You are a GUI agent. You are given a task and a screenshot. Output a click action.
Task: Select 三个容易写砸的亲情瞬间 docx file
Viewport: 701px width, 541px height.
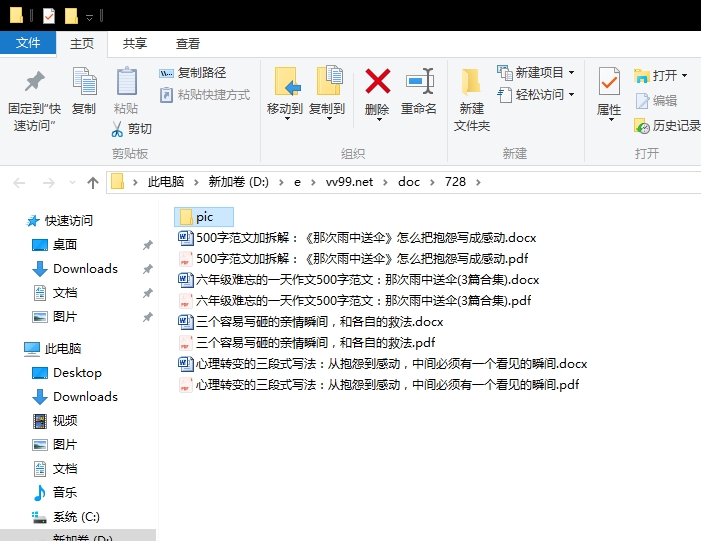[x=310, y=321]
